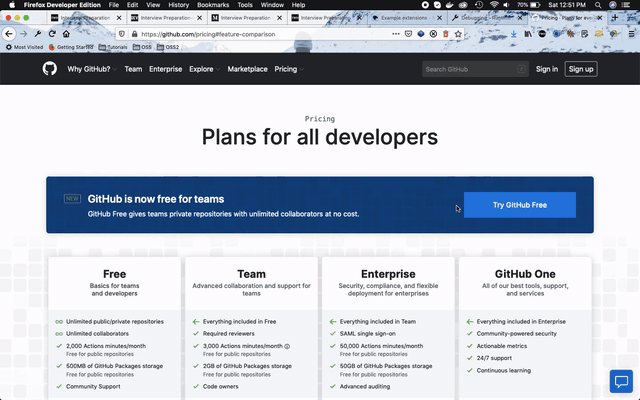Image resolution: width=640 pixels, height=400 pixels.
Task: Open the Marketplace link in navigation
Action: click(247, 69)
